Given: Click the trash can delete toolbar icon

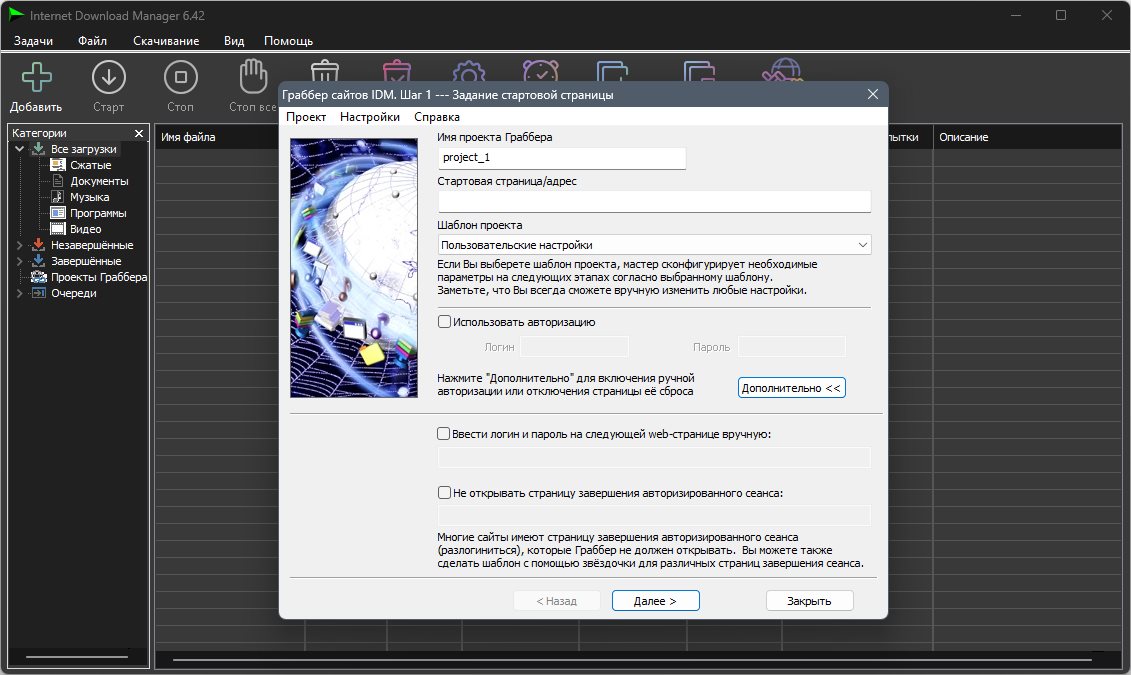Looking at the screenshot, I should [x=325, y=71].
